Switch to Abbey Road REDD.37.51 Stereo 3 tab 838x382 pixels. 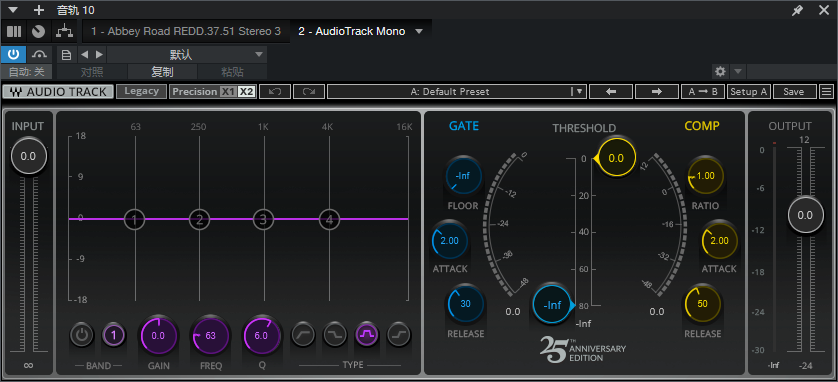pyautogui.click(x=185, y=32)
